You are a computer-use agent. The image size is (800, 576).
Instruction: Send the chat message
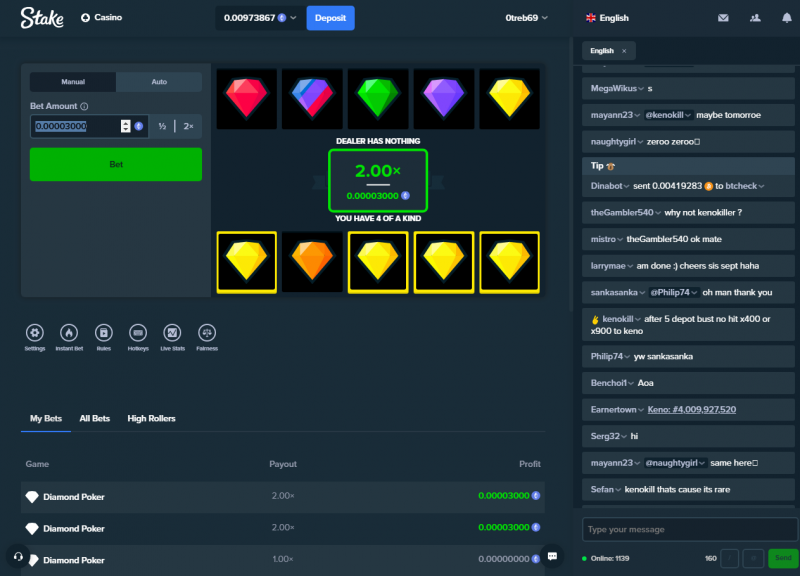(783, 558)
